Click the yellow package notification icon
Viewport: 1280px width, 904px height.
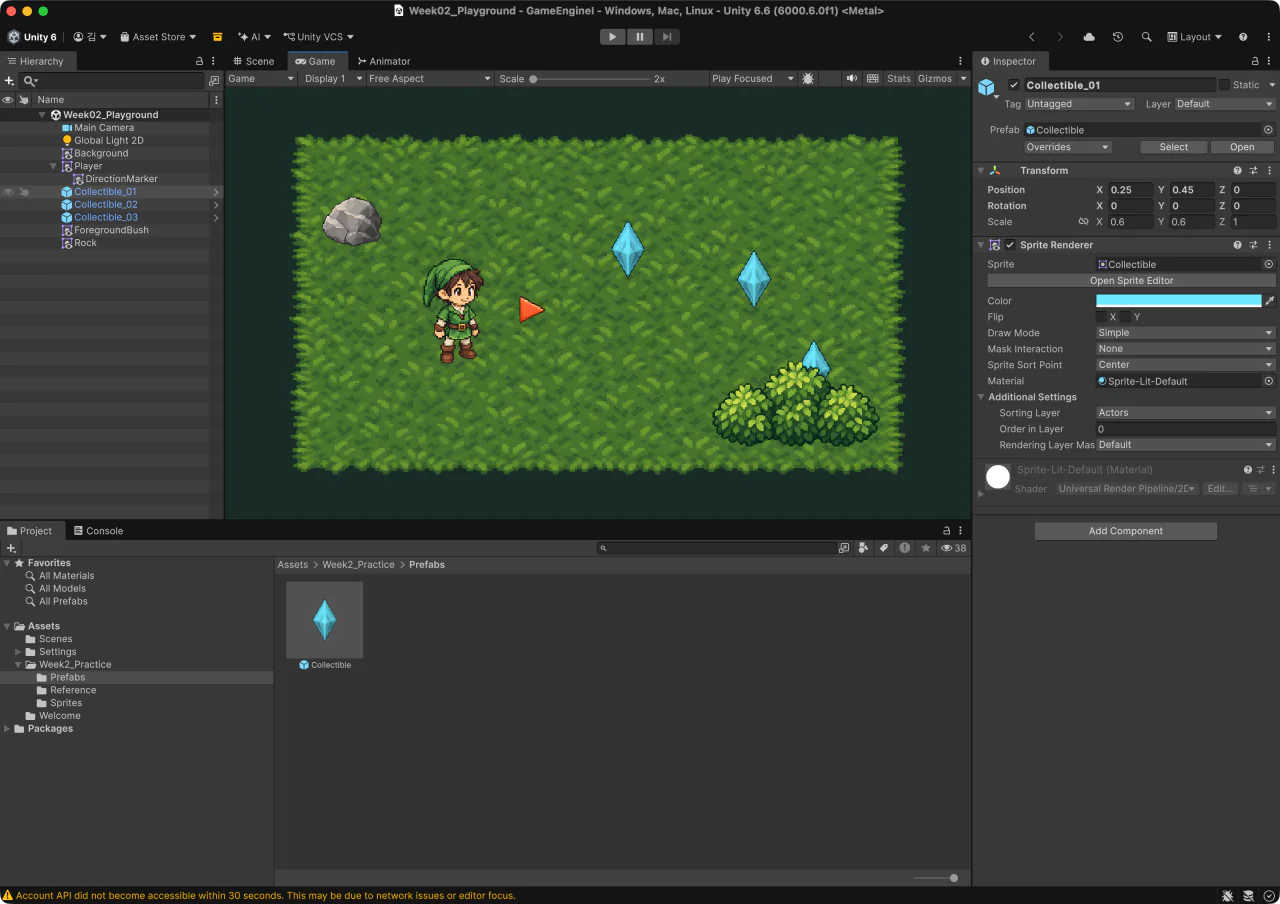pyautogui.click(x=217, y=37)
